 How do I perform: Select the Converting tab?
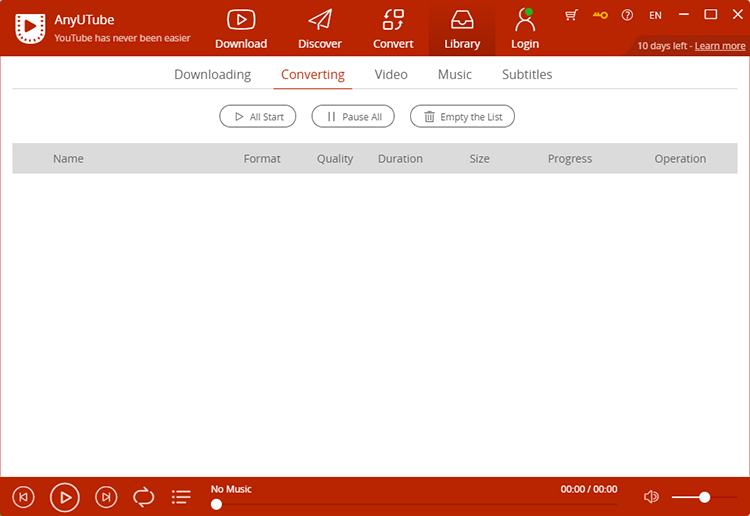313,75
